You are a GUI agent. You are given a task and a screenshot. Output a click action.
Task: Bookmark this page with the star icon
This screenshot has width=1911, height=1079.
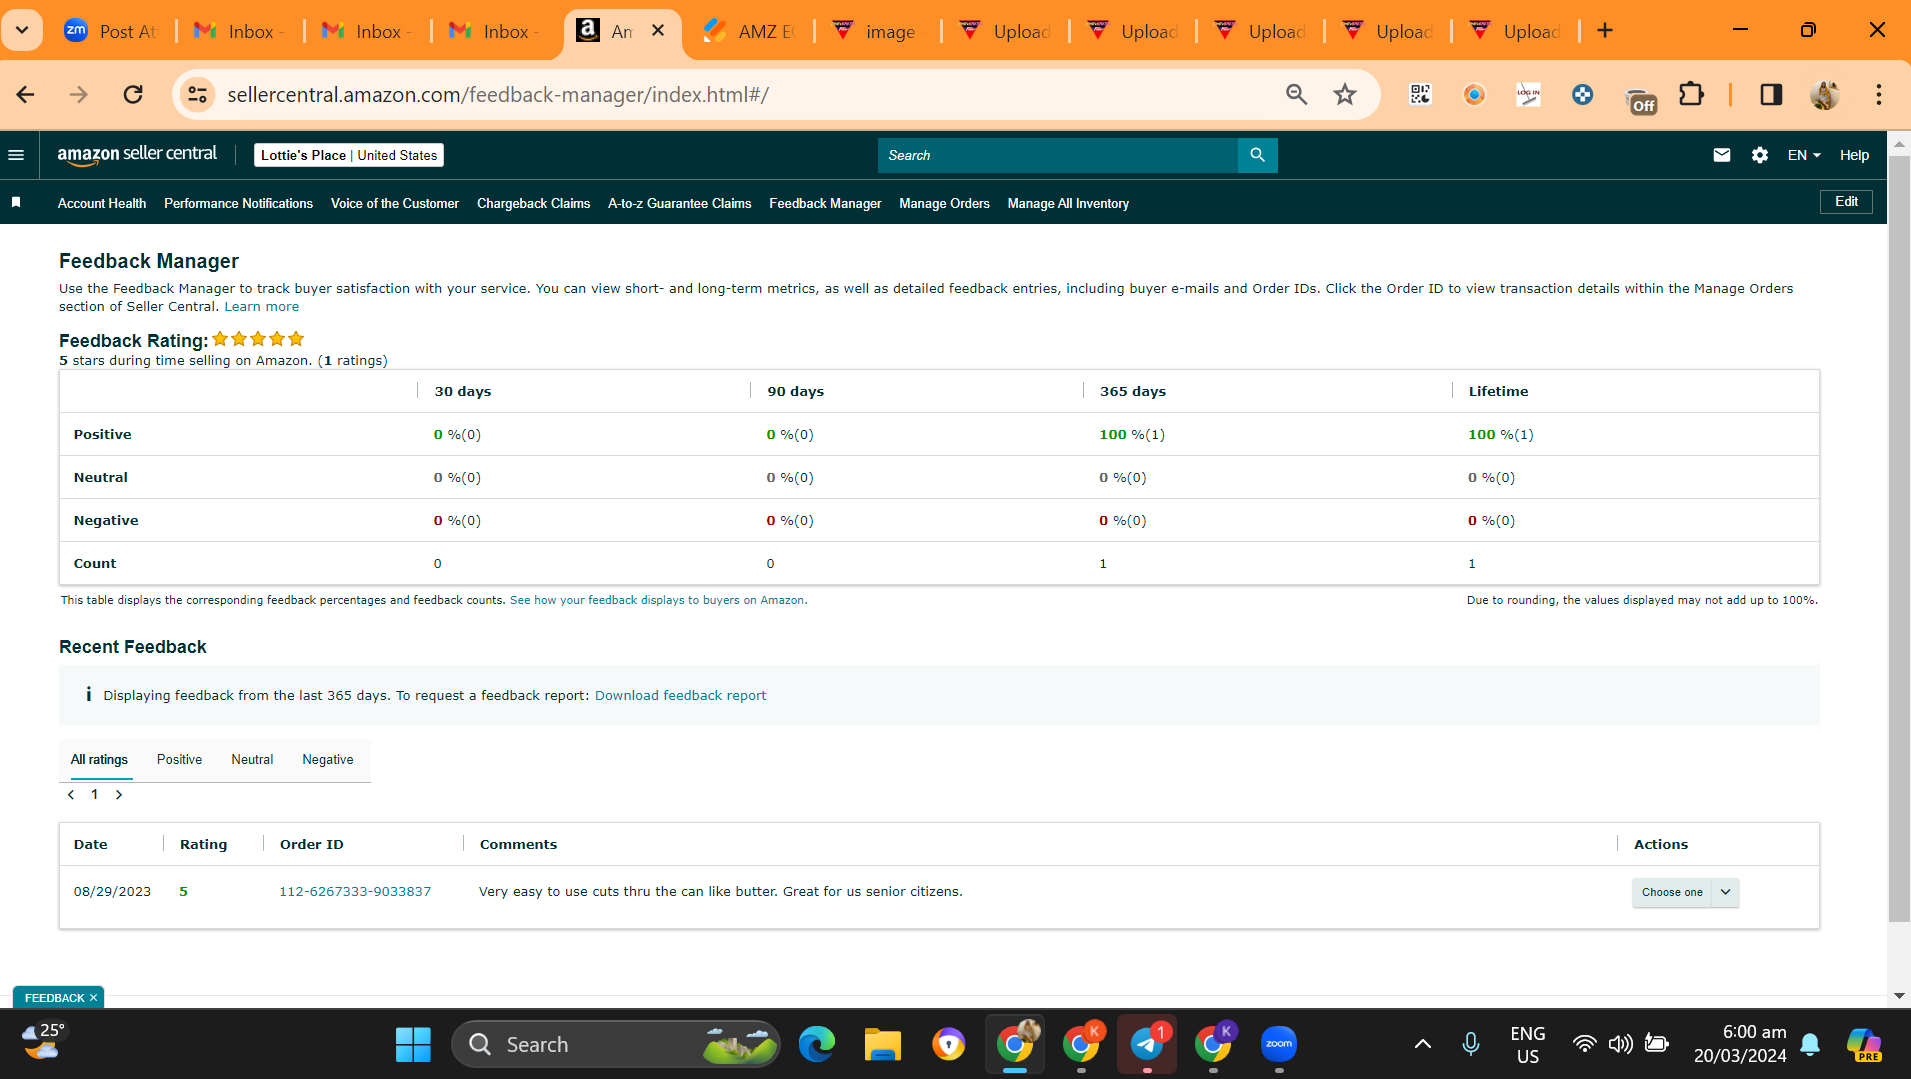click(1345, 94)
